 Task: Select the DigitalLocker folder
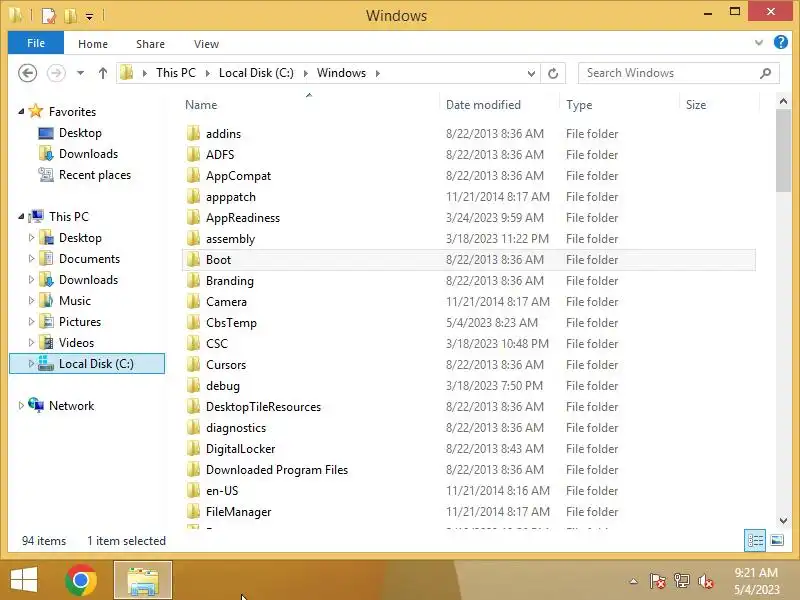(240, 448)
